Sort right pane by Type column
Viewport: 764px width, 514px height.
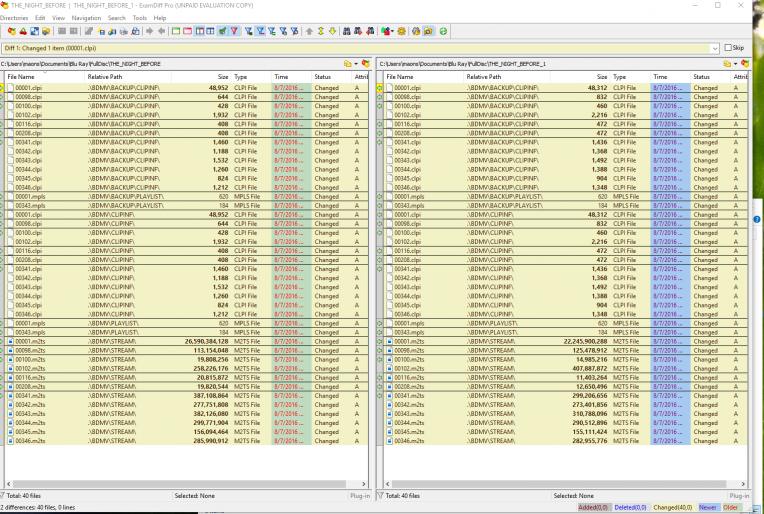point(630,77)
